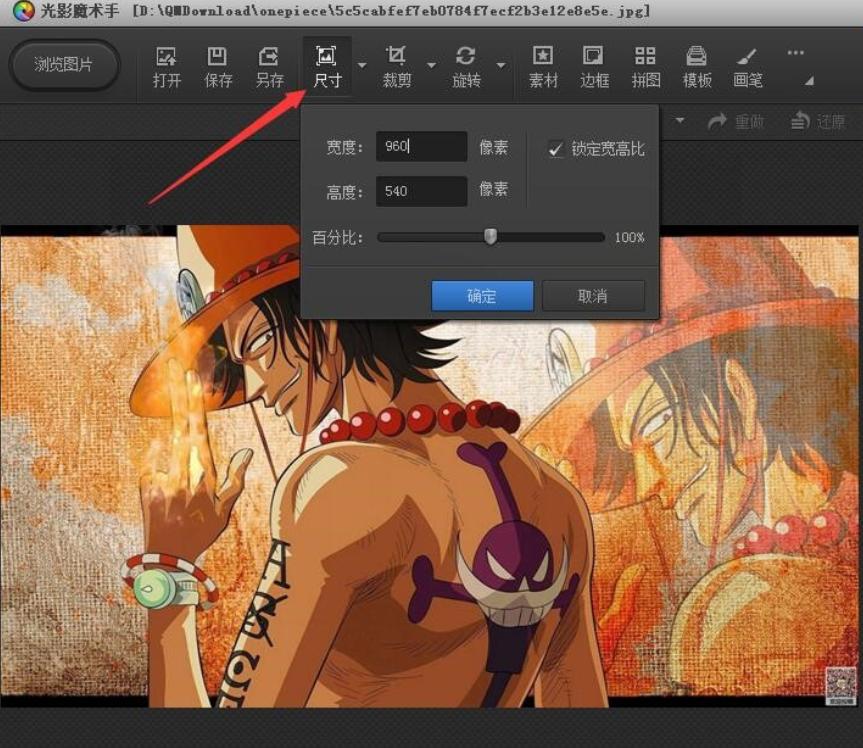Screen dimensions: 863x748
Task: Toggle the 锁定宽高比 lock aspect ratio checkbox
Action: pos(556,149)
